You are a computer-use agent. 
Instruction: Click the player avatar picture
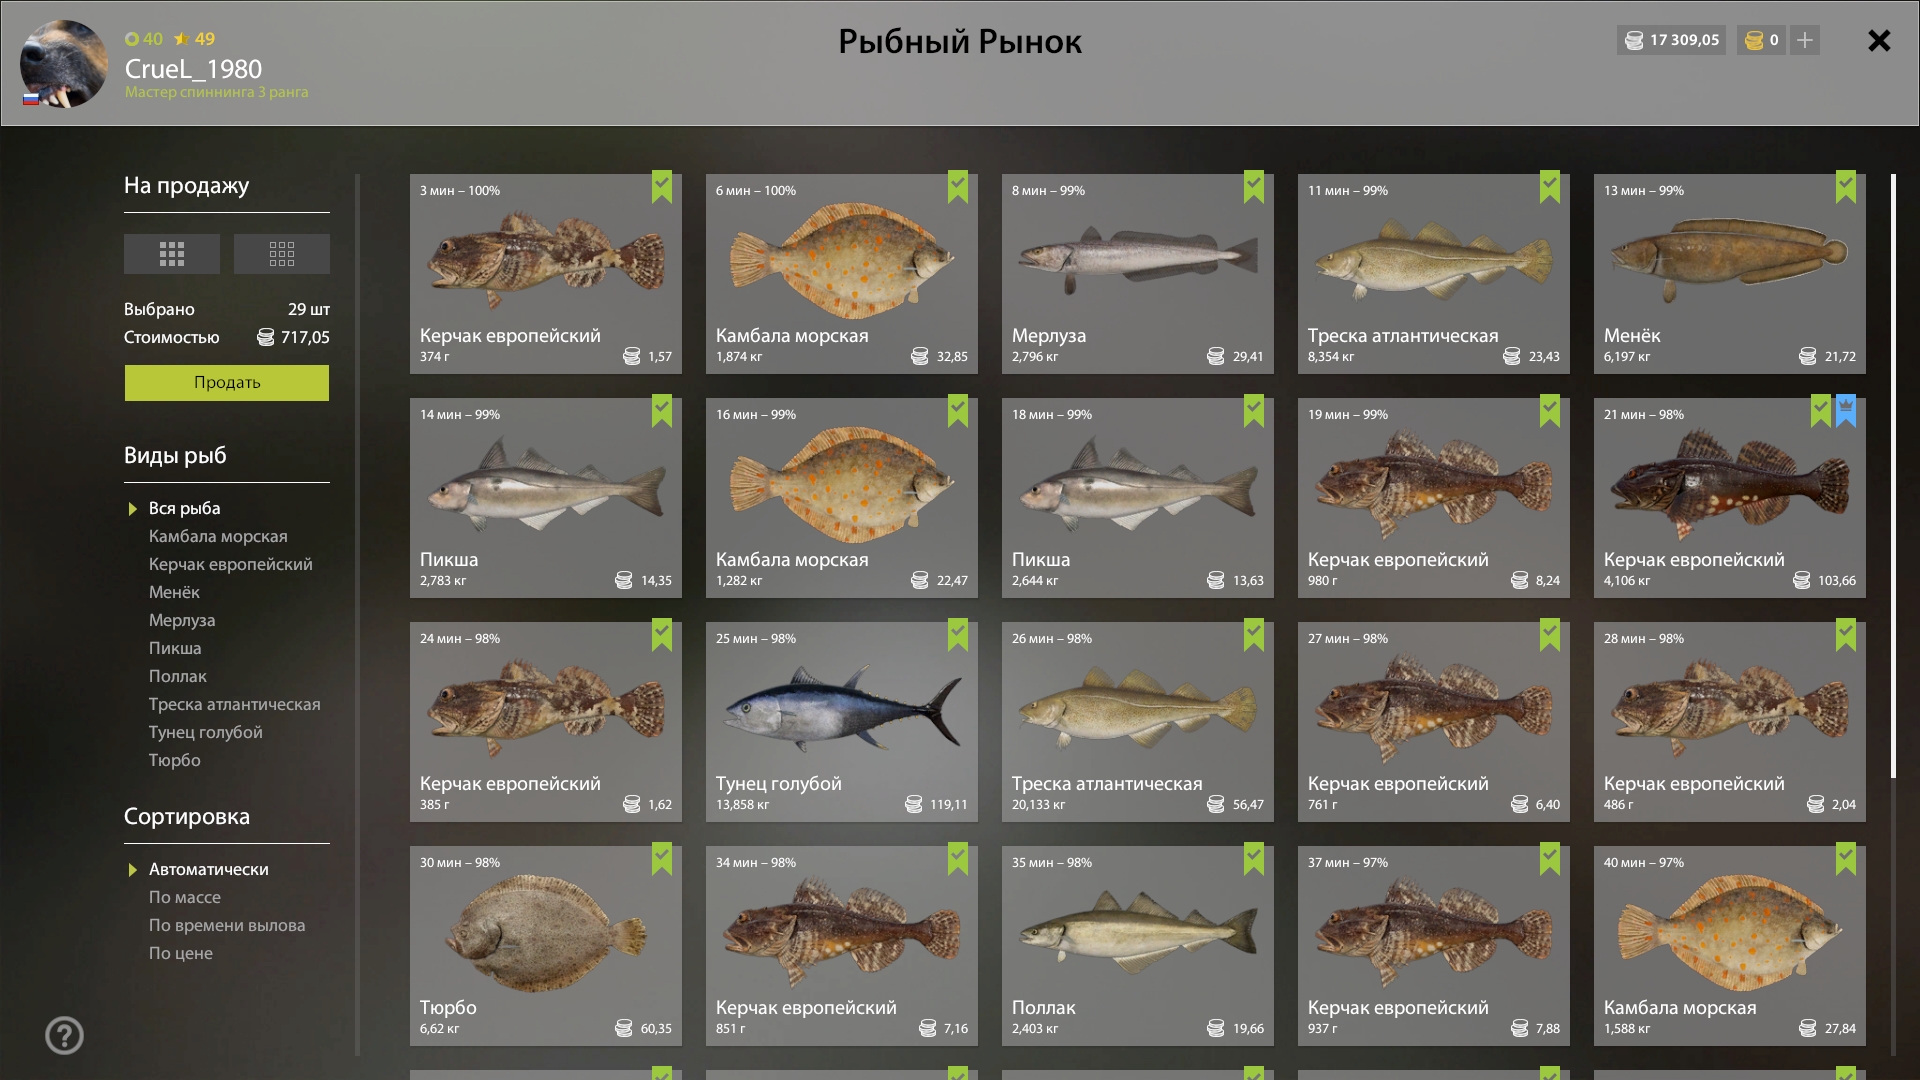[64, 64]
